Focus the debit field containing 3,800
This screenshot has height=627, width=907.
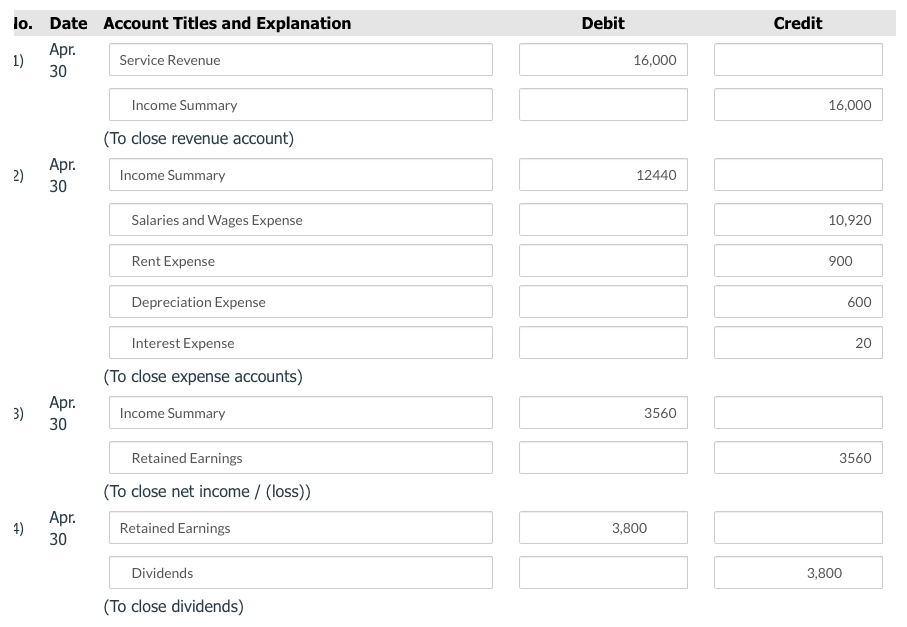pyautogui.click(x=603, y=528)
